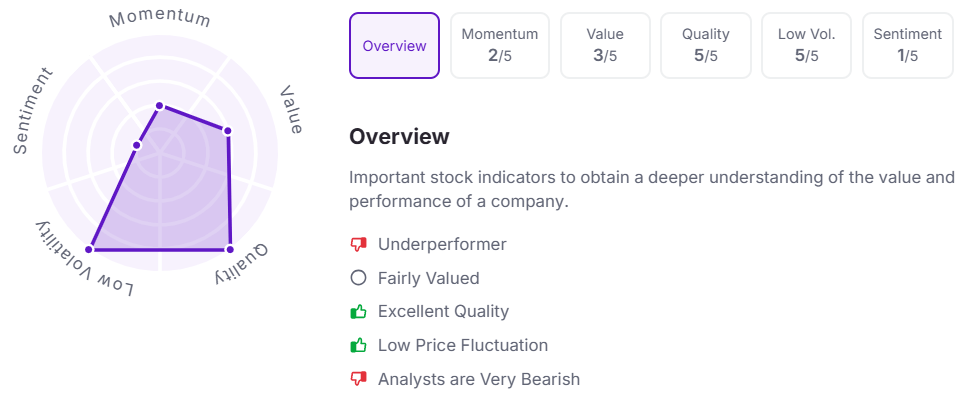Click the Underperformer label text
This screenshot has width=969, height=405.
tap(442, 244)
